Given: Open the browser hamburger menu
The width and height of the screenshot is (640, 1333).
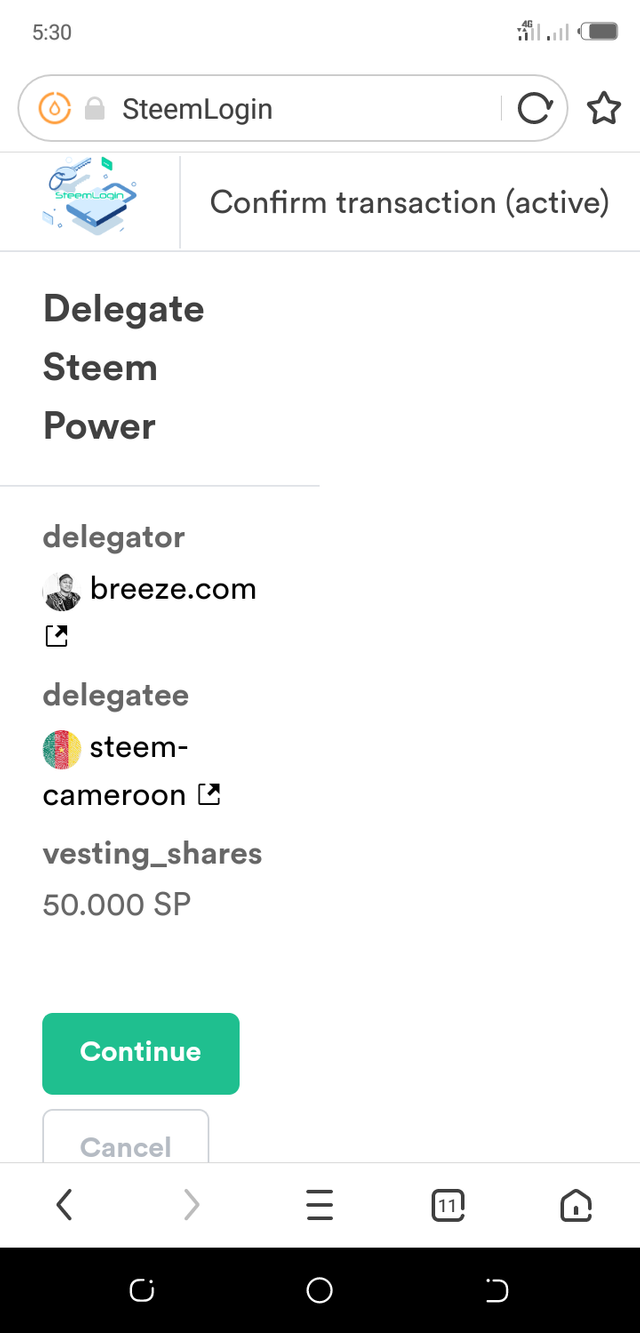Looking at the screenshot, I should [320, 1205].
